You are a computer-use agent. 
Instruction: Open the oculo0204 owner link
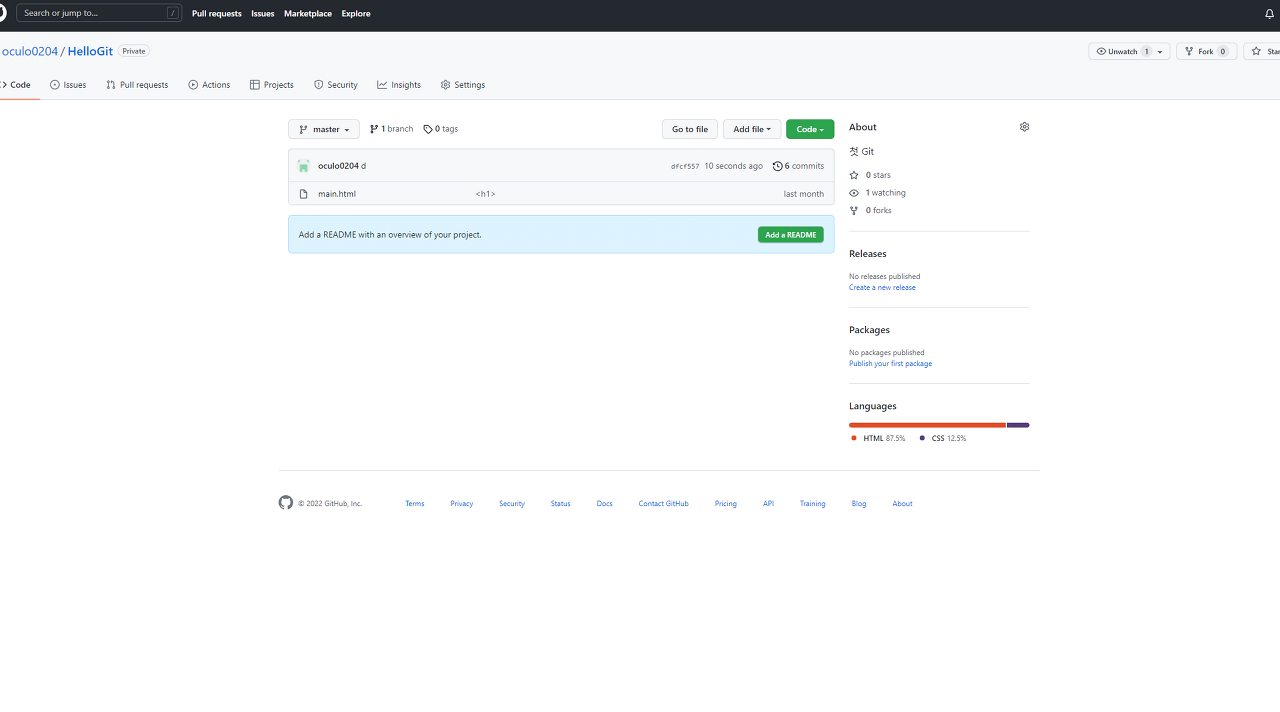[30, 51]
